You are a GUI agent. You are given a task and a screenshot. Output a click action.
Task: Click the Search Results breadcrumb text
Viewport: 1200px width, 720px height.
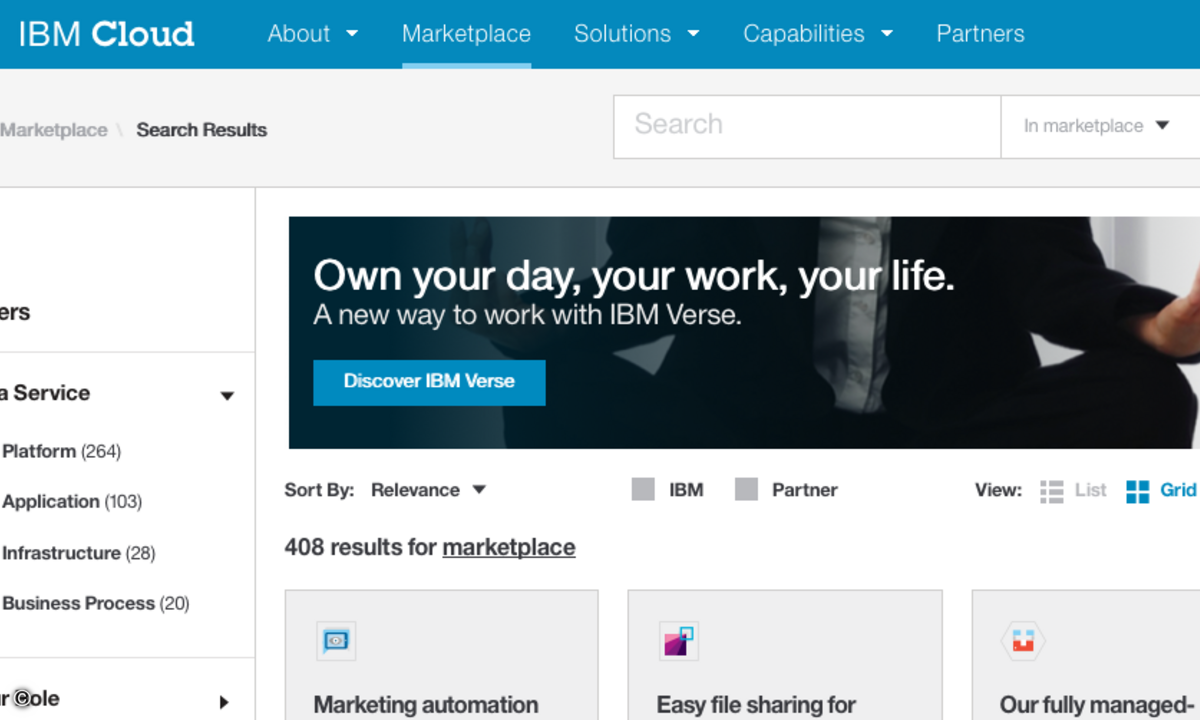(x=202, y=130)
